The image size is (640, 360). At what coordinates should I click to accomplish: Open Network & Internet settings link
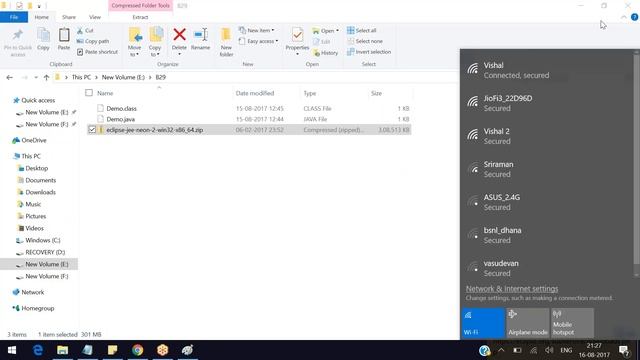click(512, 289)
